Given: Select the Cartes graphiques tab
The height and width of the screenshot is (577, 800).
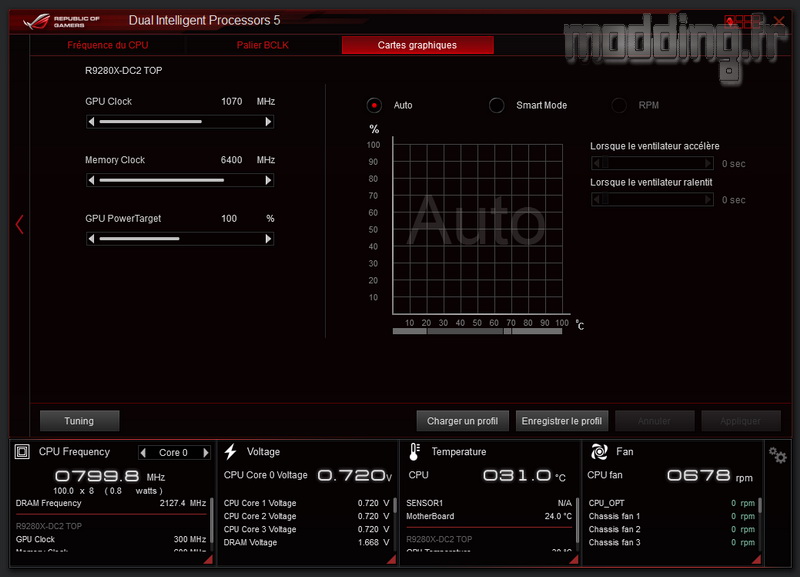Looking at the screenshot, I should pos(417,45).
